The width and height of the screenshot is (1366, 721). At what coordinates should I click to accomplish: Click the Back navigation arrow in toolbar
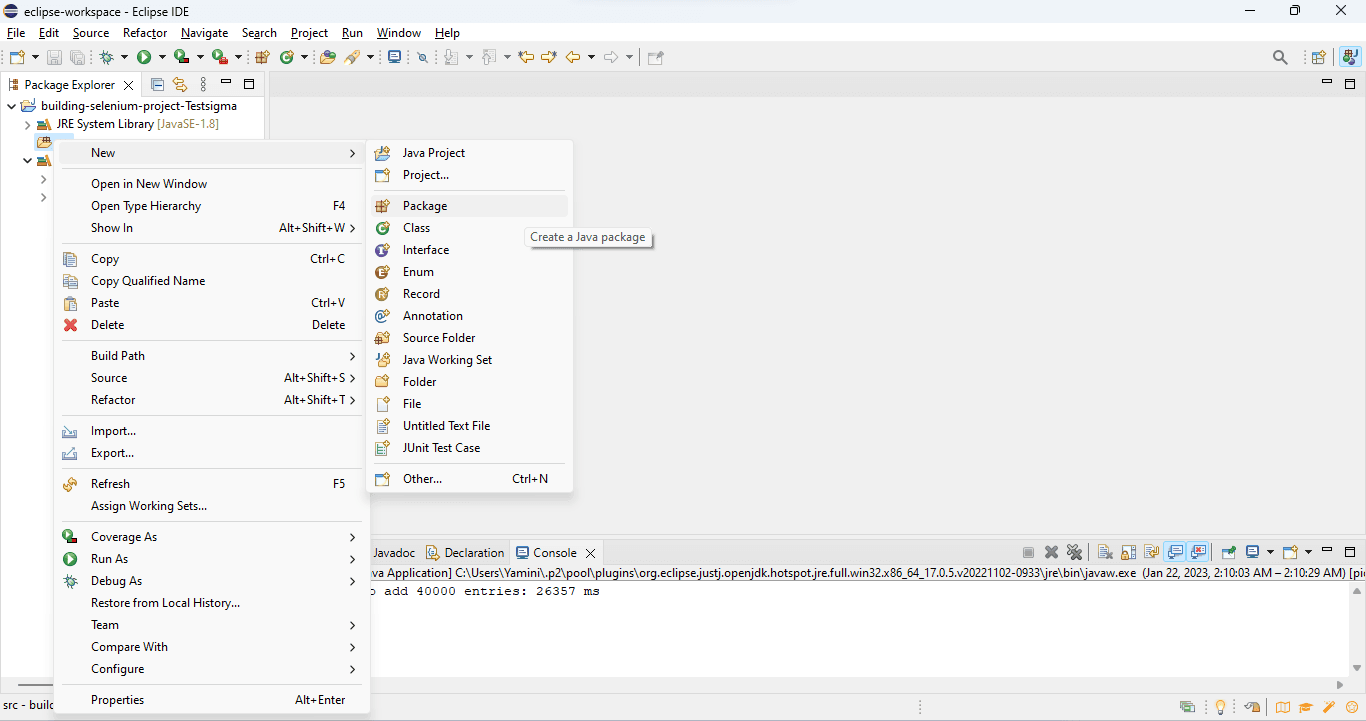coord(573,57)
